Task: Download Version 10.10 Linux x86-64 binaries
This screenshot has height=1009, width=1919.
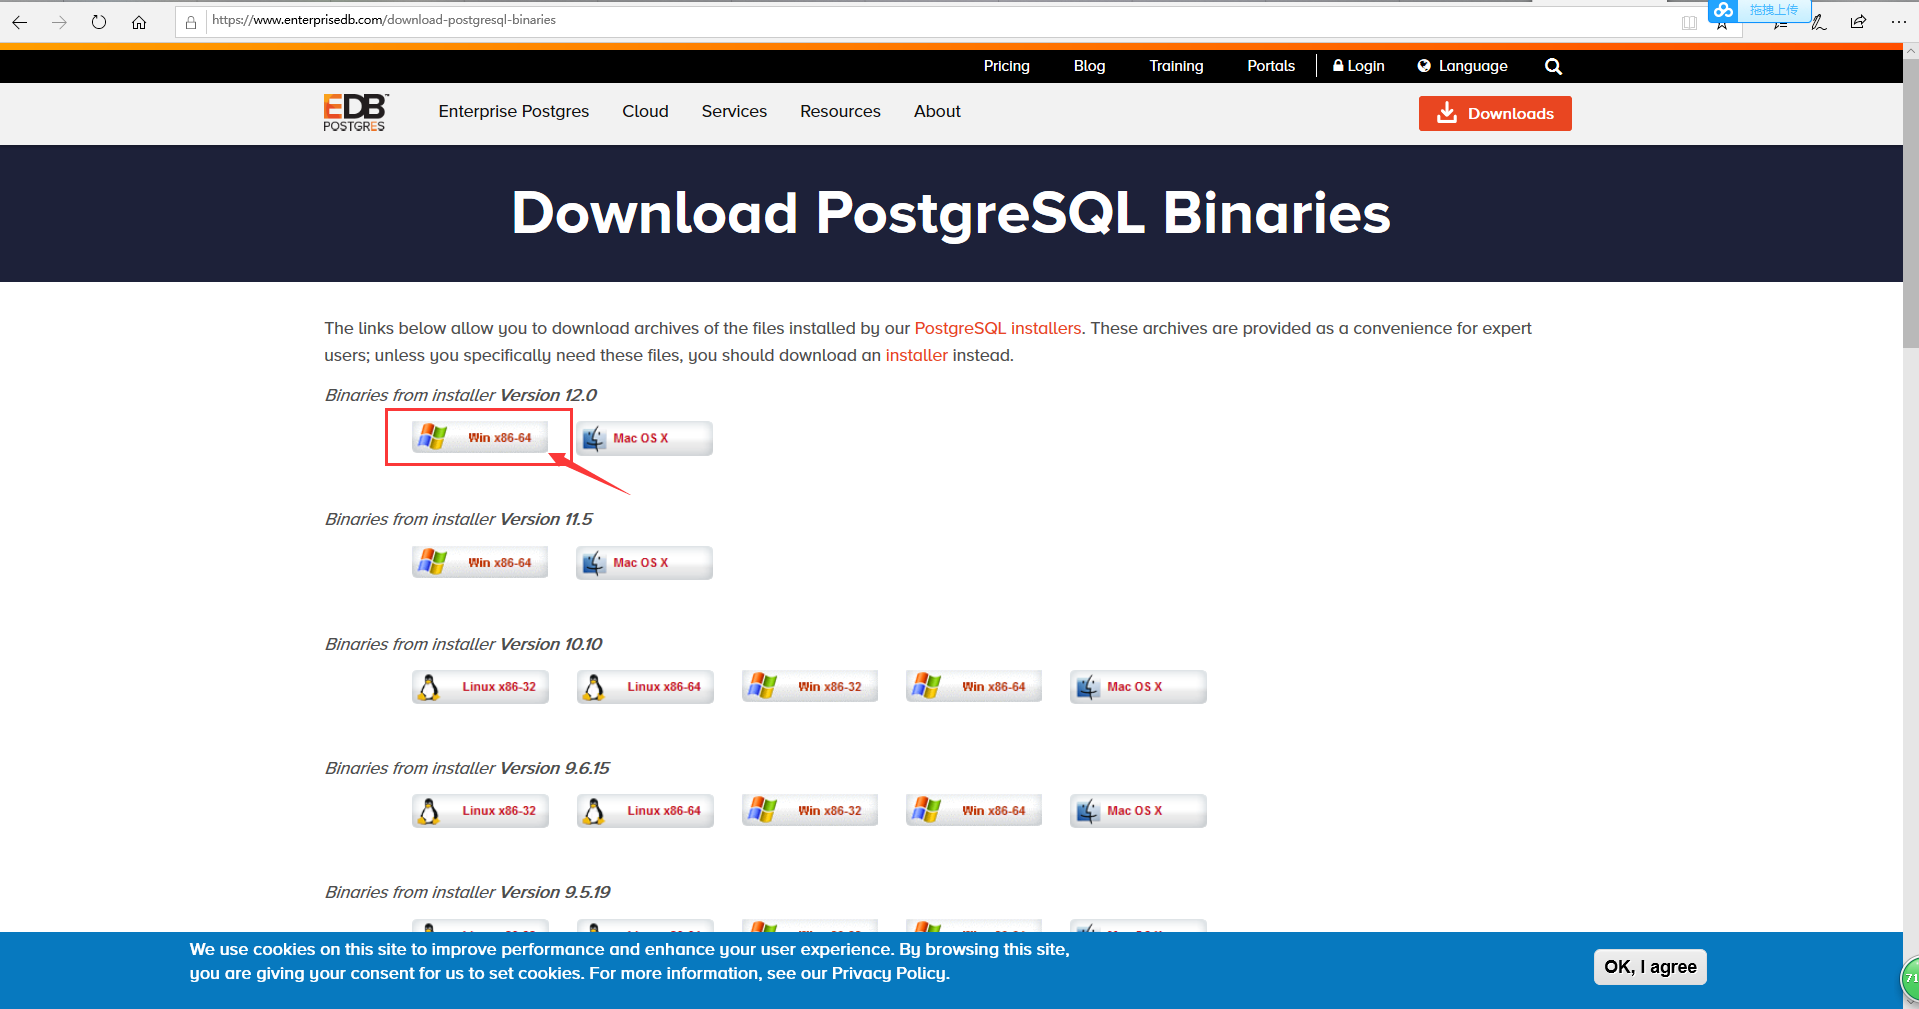Action: (645, 687)
